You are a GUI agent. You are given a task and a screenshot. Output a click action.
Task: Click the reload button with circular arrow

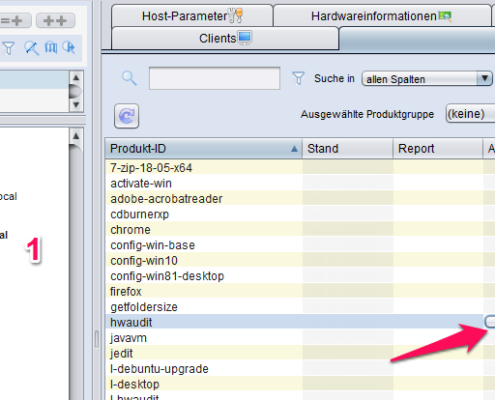pos(126,116)
